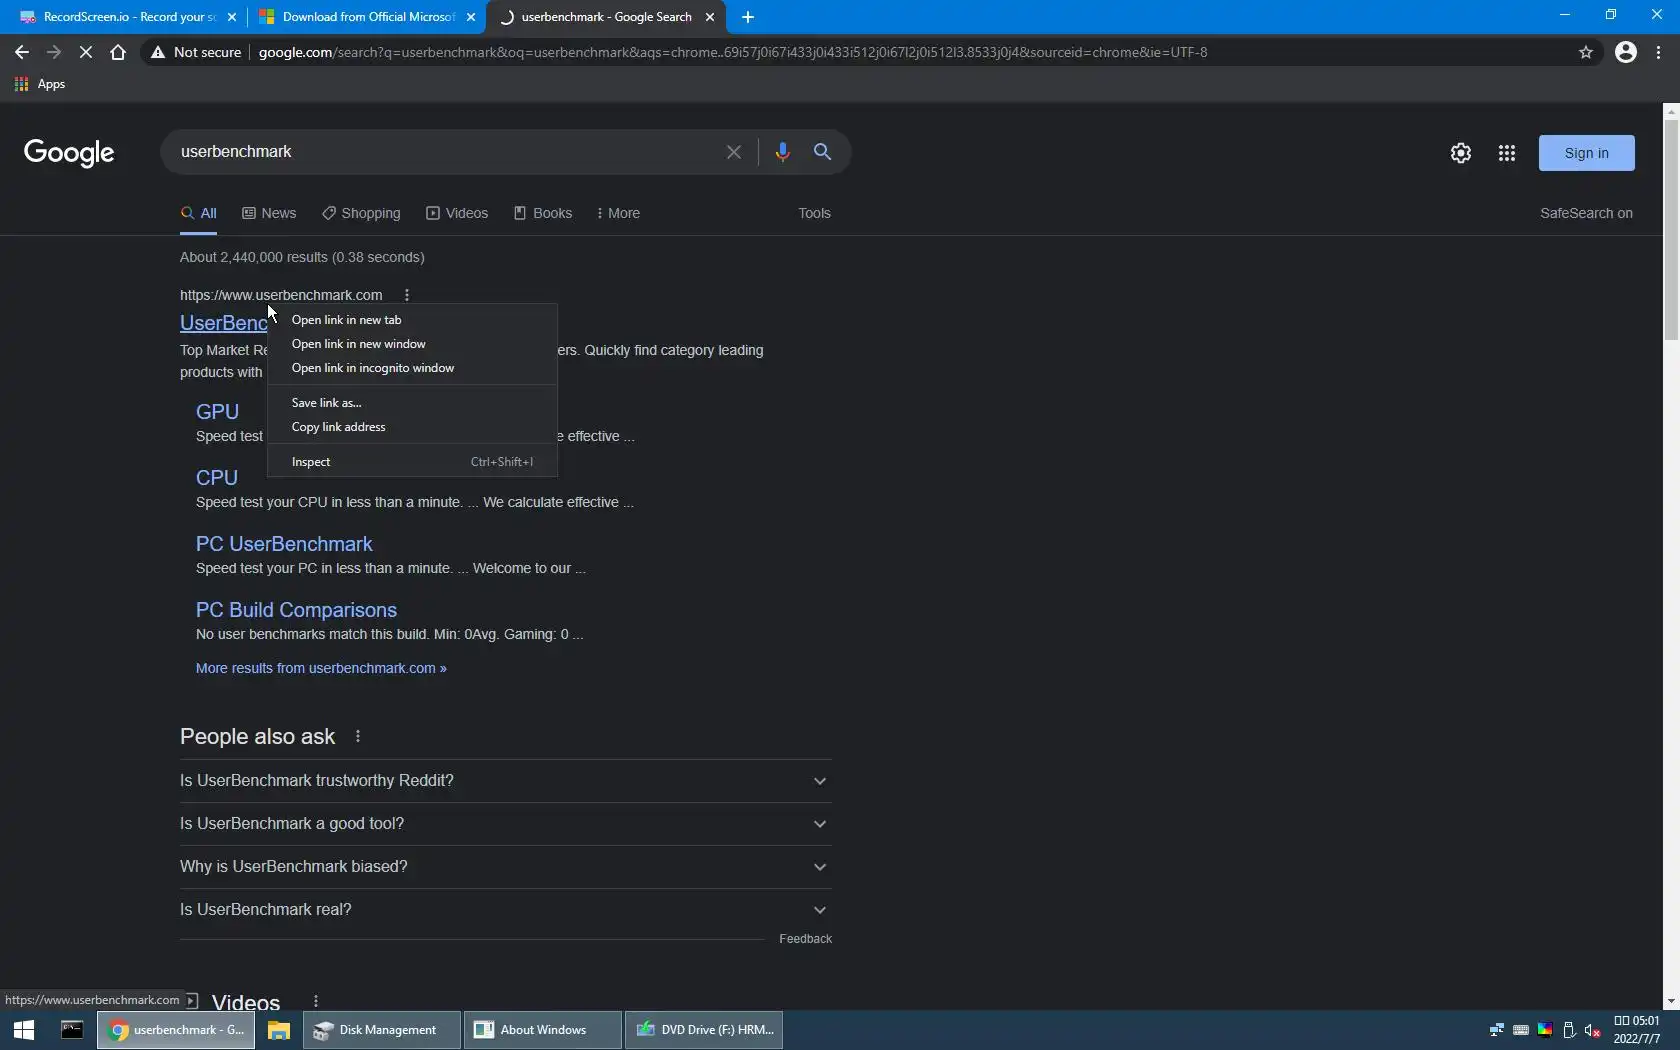Open More results from userbenchmark.com
1680x1050 pixels.
tap(321, 668)
